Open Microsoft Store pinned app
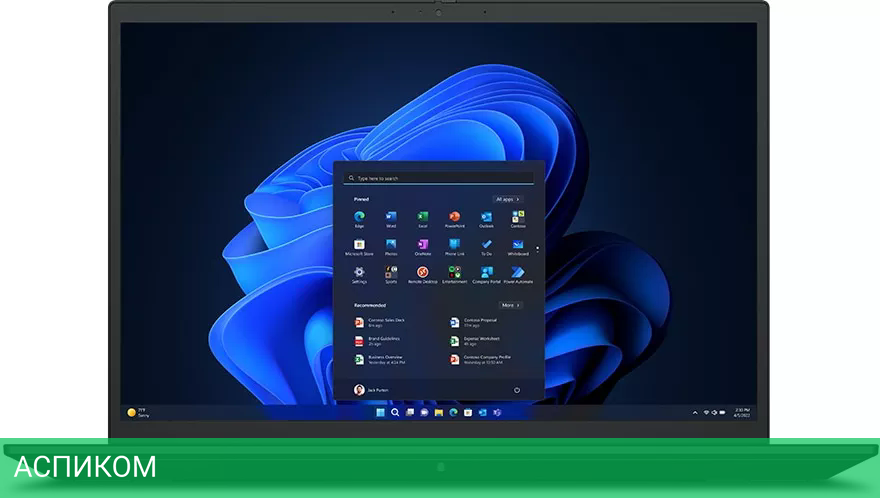This screenshot has height=498, width=880. (359, 246)
